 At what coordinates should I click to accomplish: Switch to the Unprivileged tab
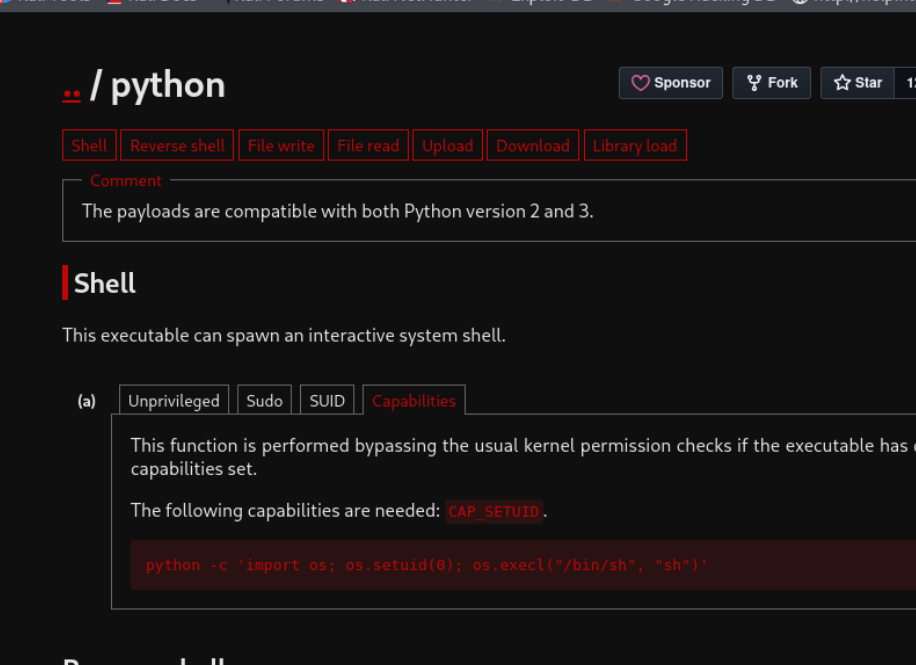[174, 401]
